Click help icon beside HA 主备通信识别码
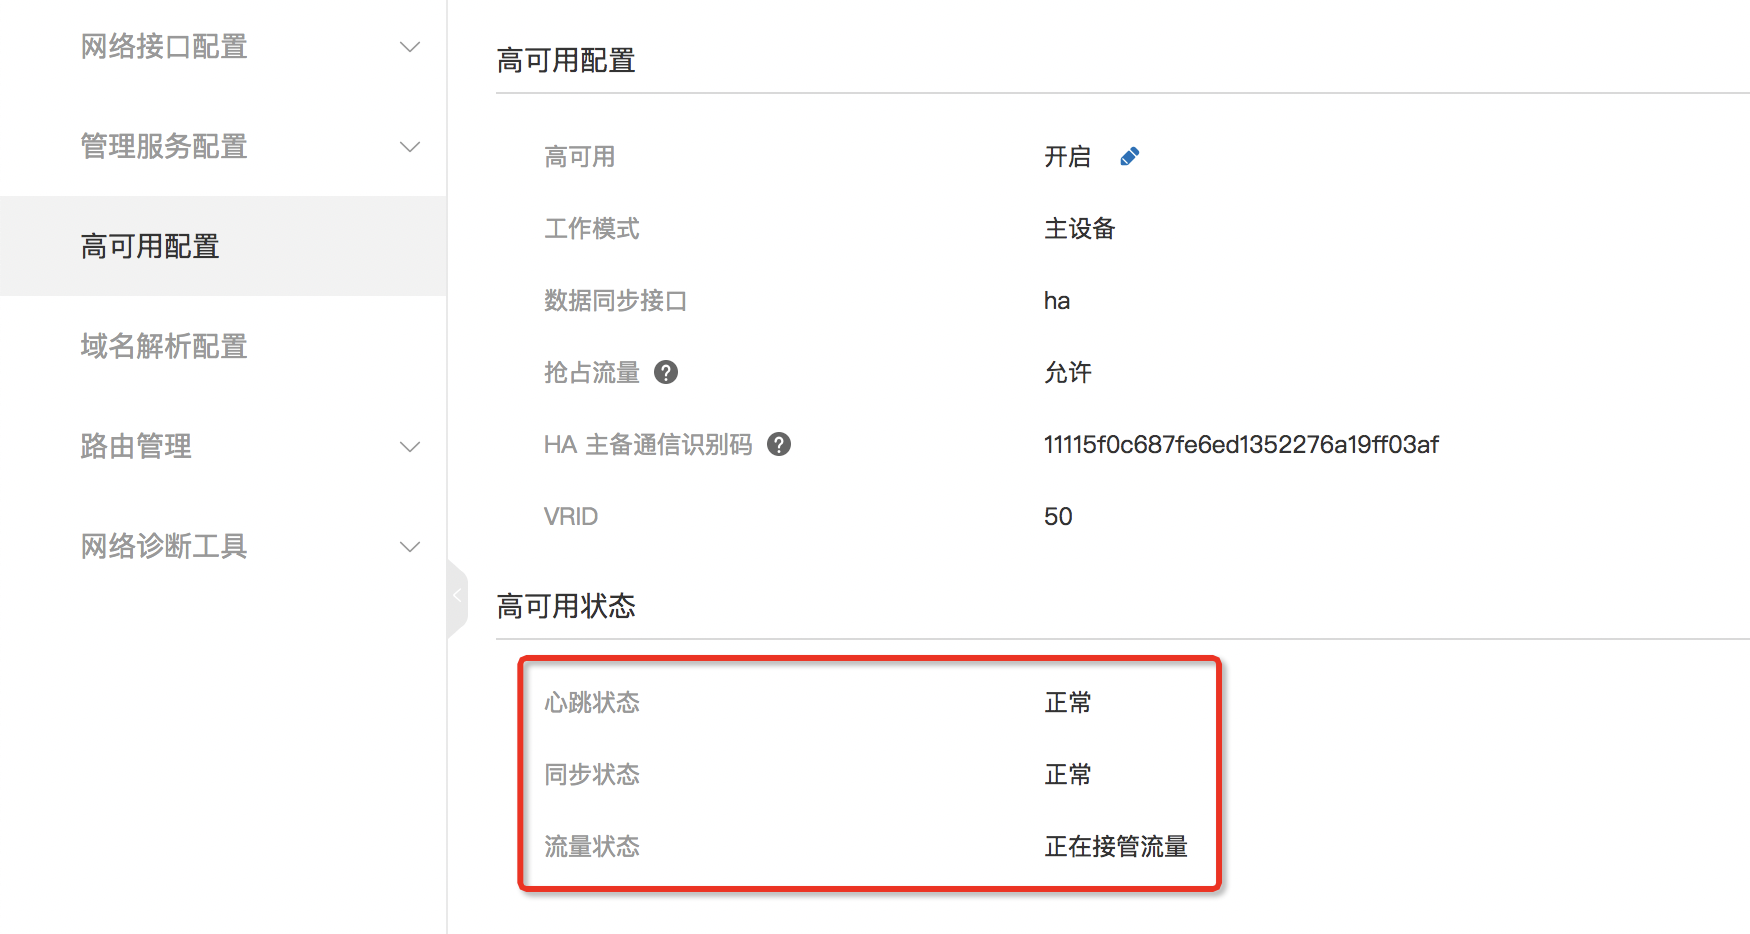The height and width of the screenshot is (934, 1750). [779, 444]
